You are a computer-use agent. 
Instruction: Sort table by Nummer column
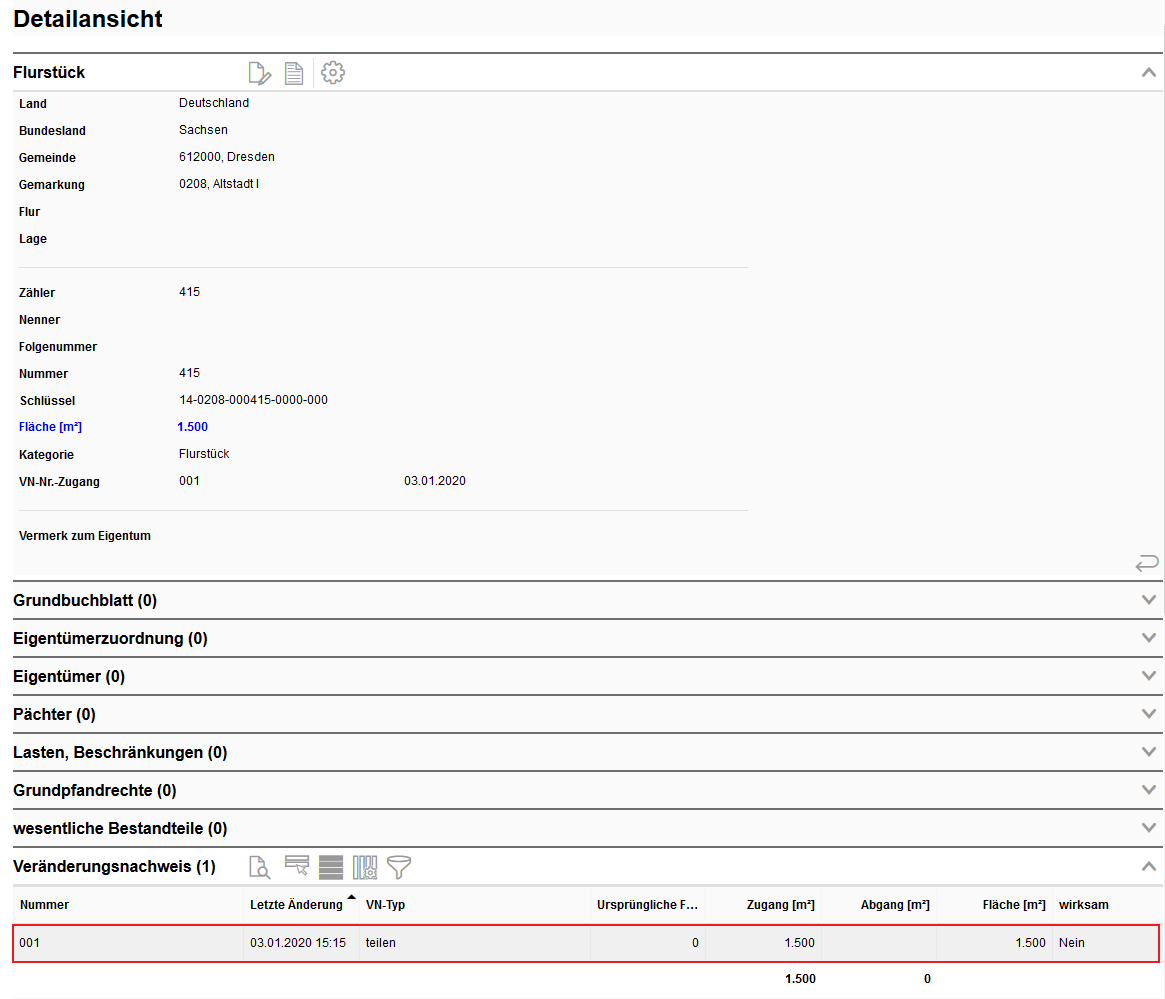[x=45, y=905]
